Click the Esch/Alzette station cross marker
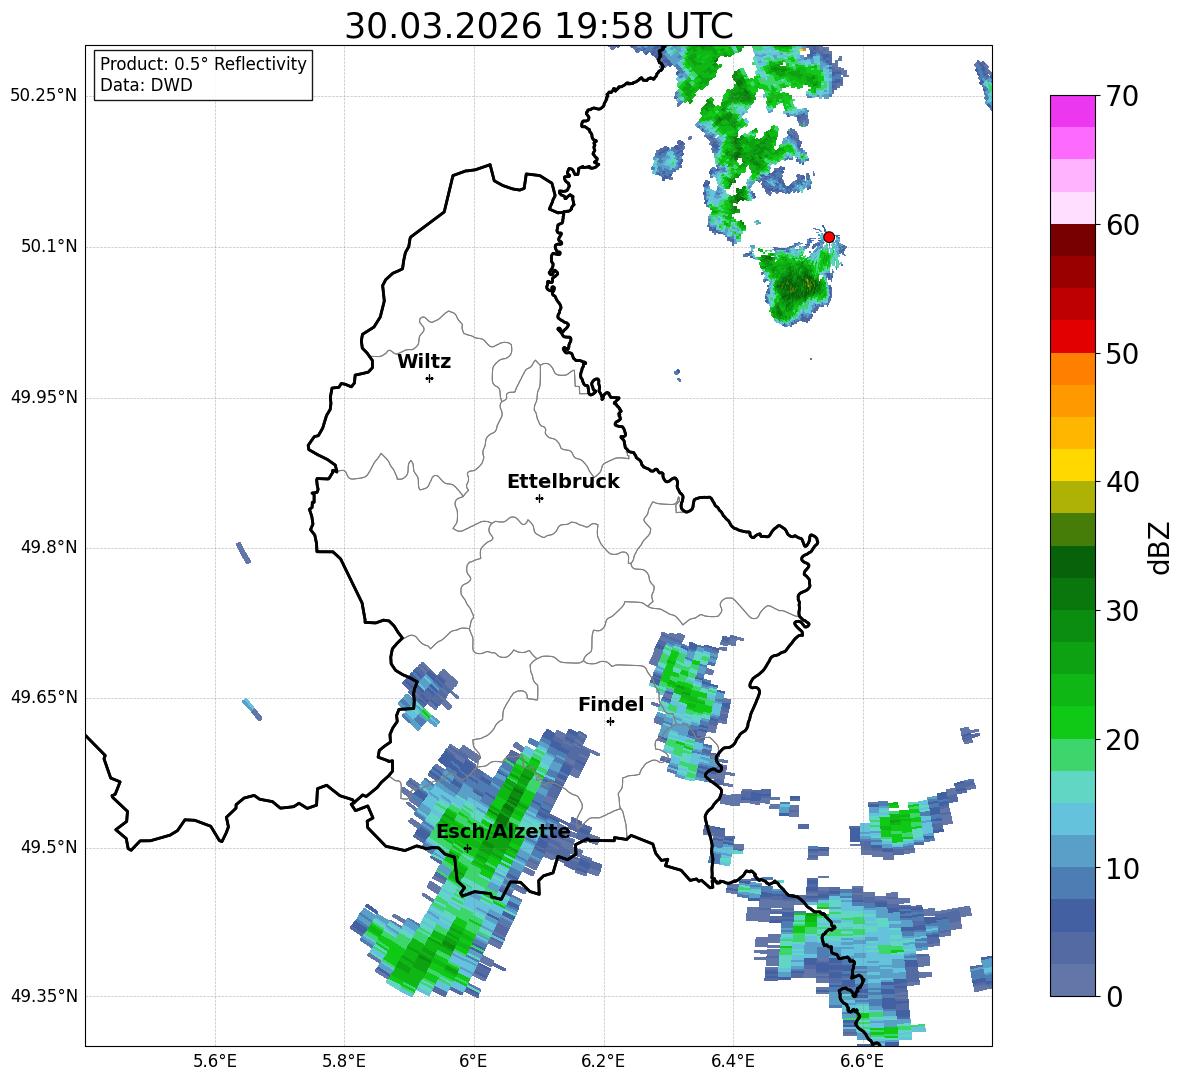The width and height of the screenshot is (1184, 1081). point(467,848)
